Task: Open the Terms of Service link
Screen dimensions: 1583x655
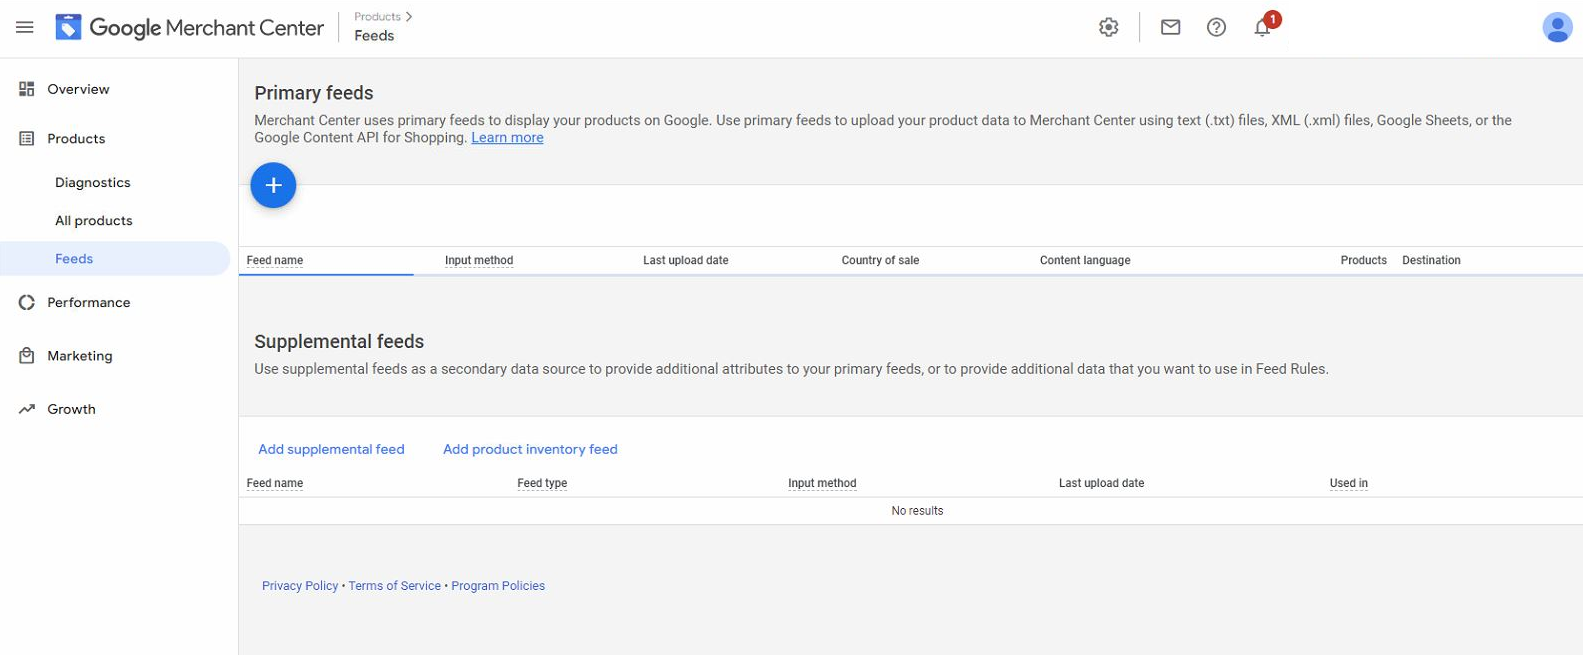Action: coord(394,586)
